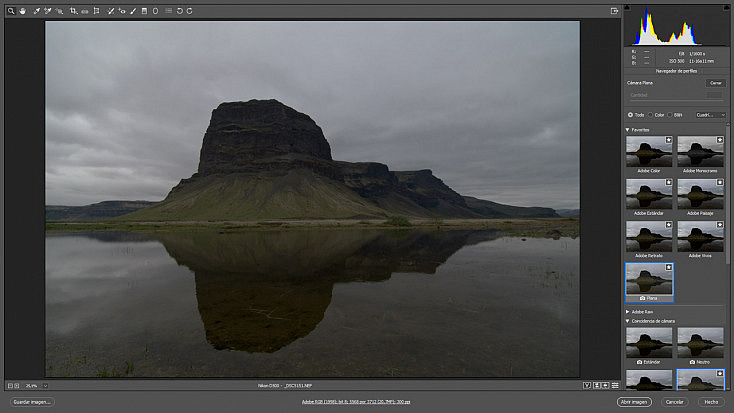
Task: Select the Color radio button
Action: click(651, 115)
